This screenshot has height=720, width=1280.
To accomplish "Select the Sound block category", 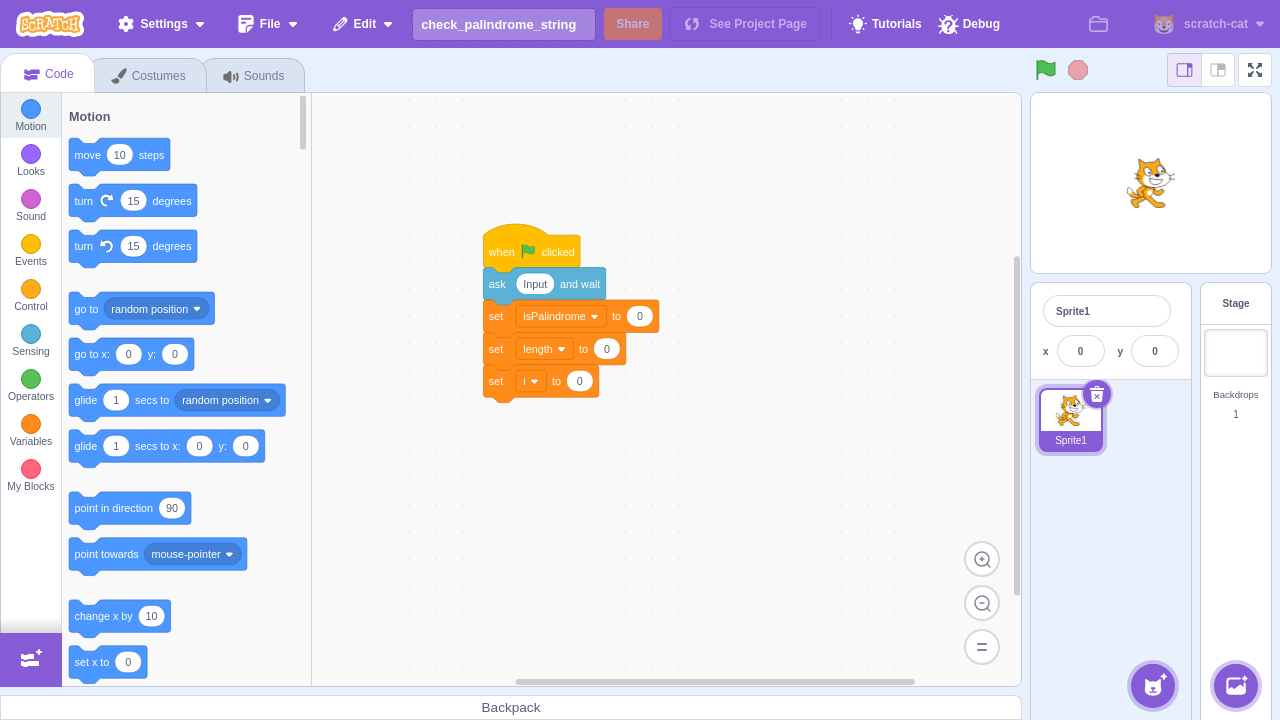I will point(31,206).
